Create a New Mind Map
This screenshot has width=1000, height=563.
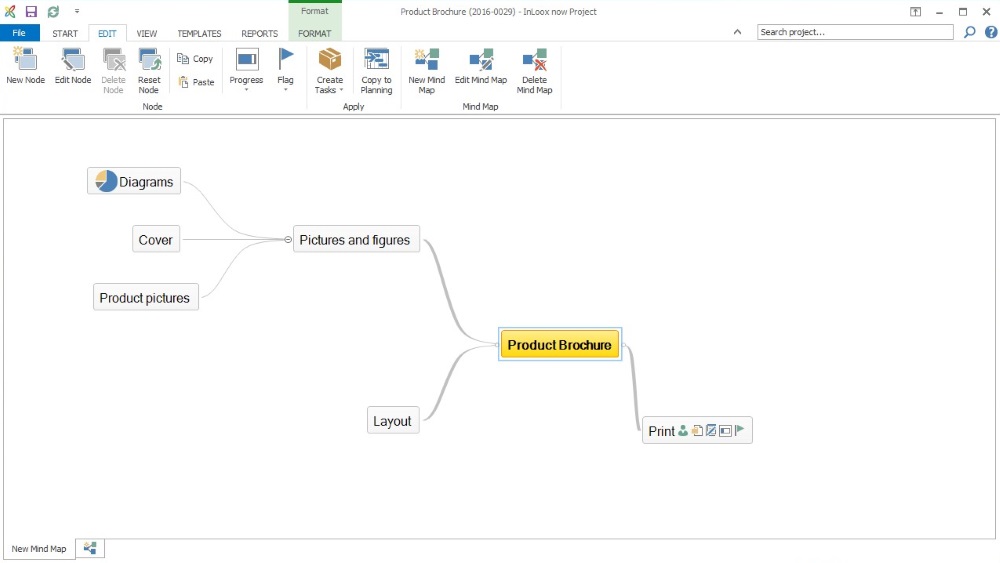tap(427, 71)
